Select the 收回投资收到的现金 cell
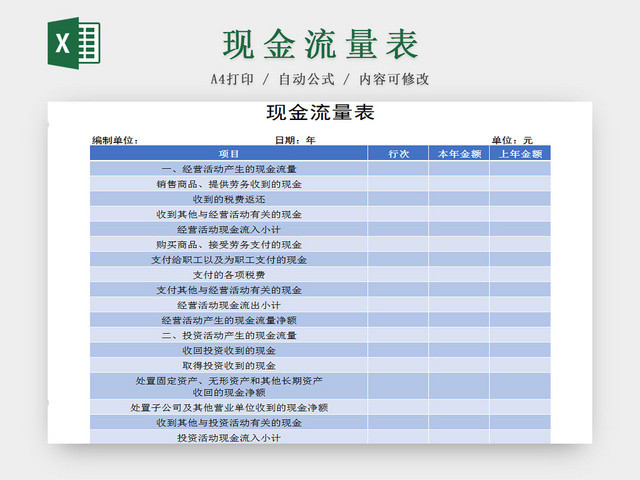This screenshot has height=480, width=640. [229, 350]
